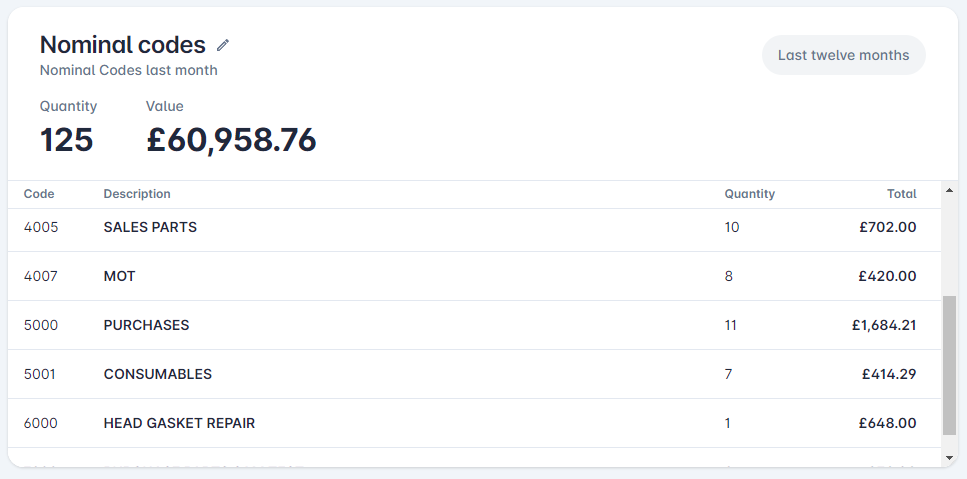This screenshot has height=479, width=967.
Task: Click code 5000 in the table
Action: point(41,325)
